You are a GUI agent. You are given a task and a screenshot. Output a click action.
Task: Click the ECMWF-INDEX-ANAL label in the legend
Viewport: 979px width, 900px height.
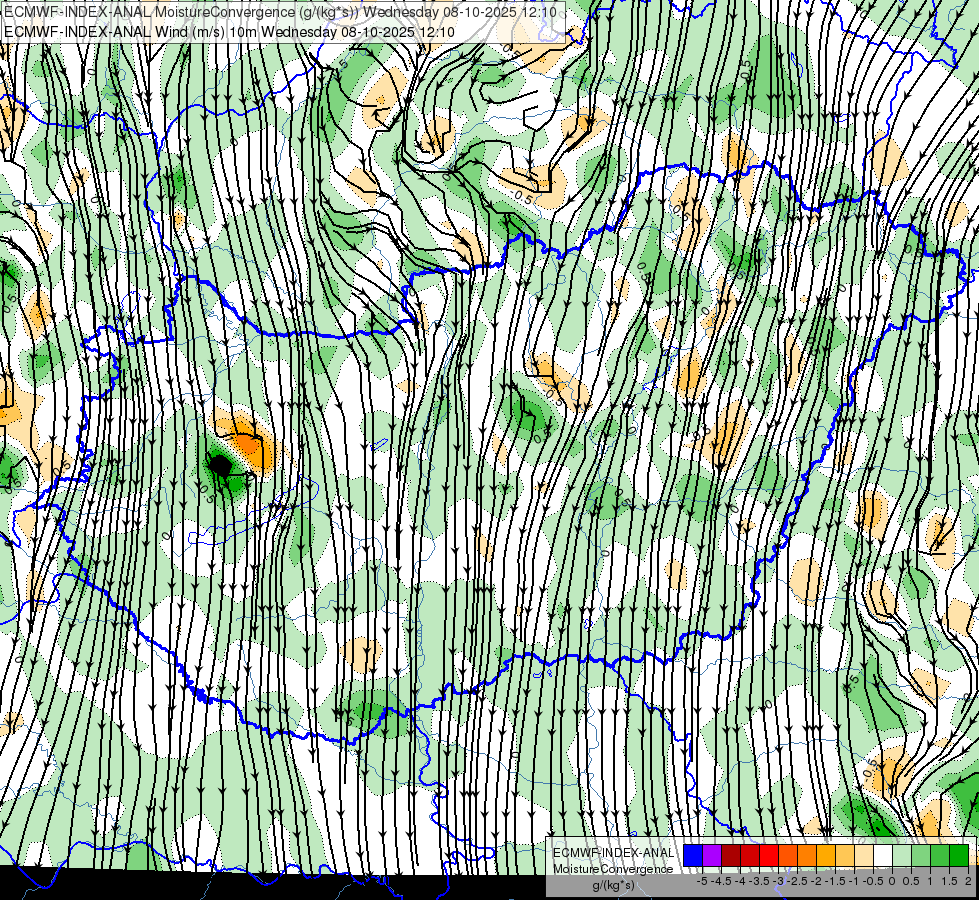point(614,853)
